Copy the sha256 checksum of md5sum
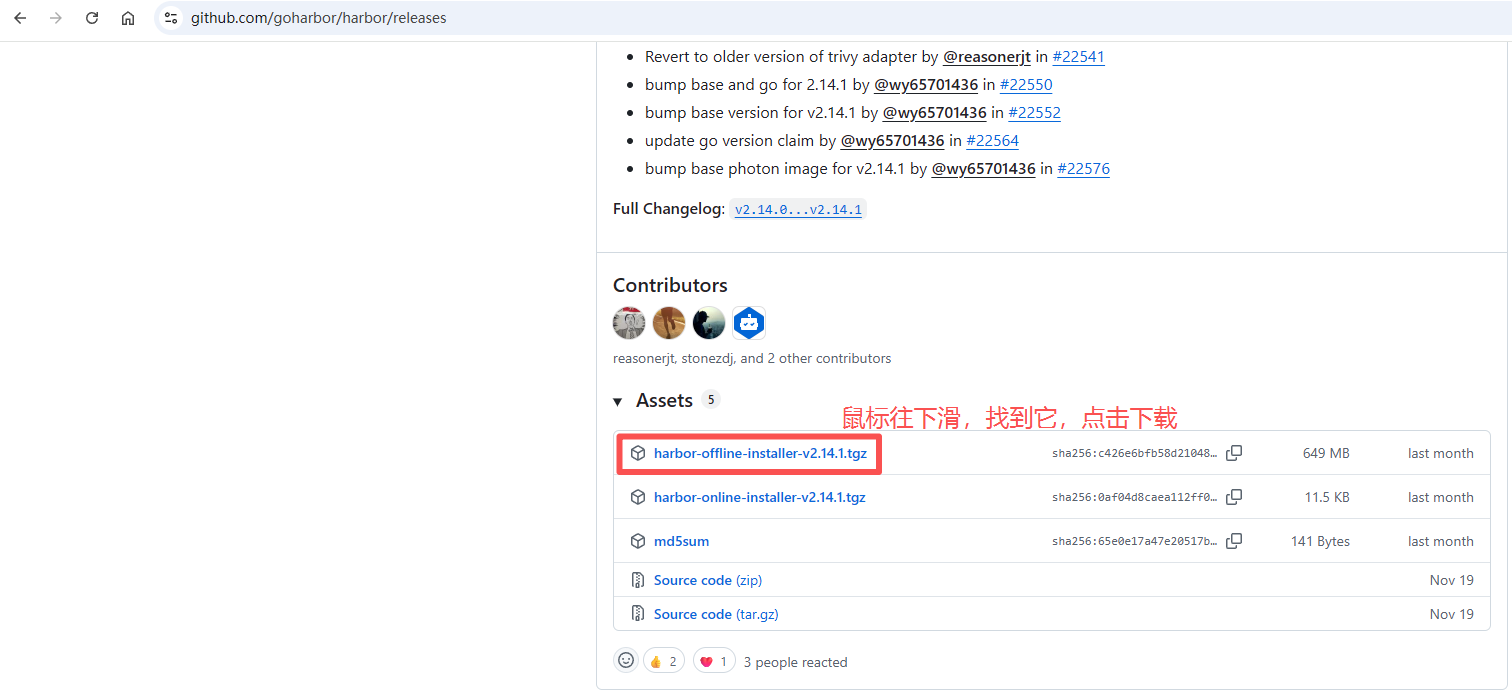This screenshot has height=693, width=1512. [x=1234, y=541]
